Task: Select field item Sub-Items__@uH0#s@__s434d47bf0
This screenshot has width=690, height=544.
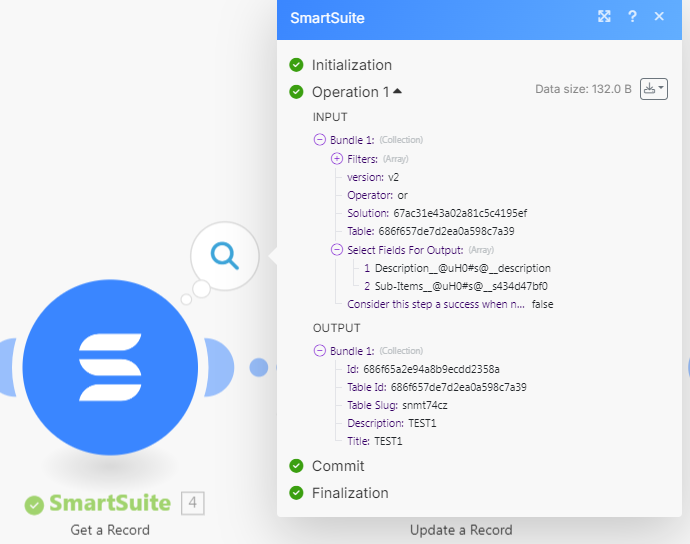Action: coord(461,286)
